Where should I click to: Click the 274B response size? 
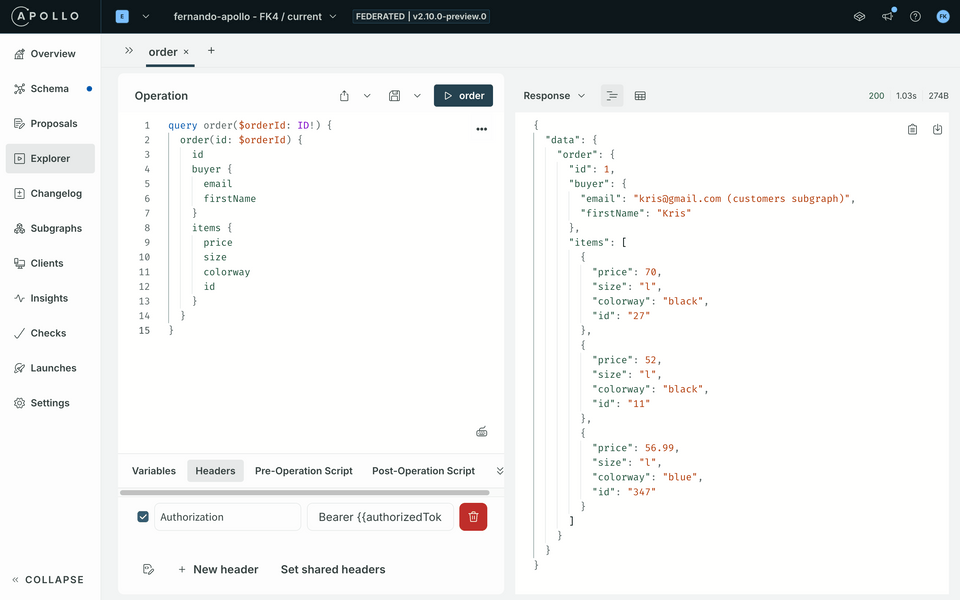[x=938, y=96]
